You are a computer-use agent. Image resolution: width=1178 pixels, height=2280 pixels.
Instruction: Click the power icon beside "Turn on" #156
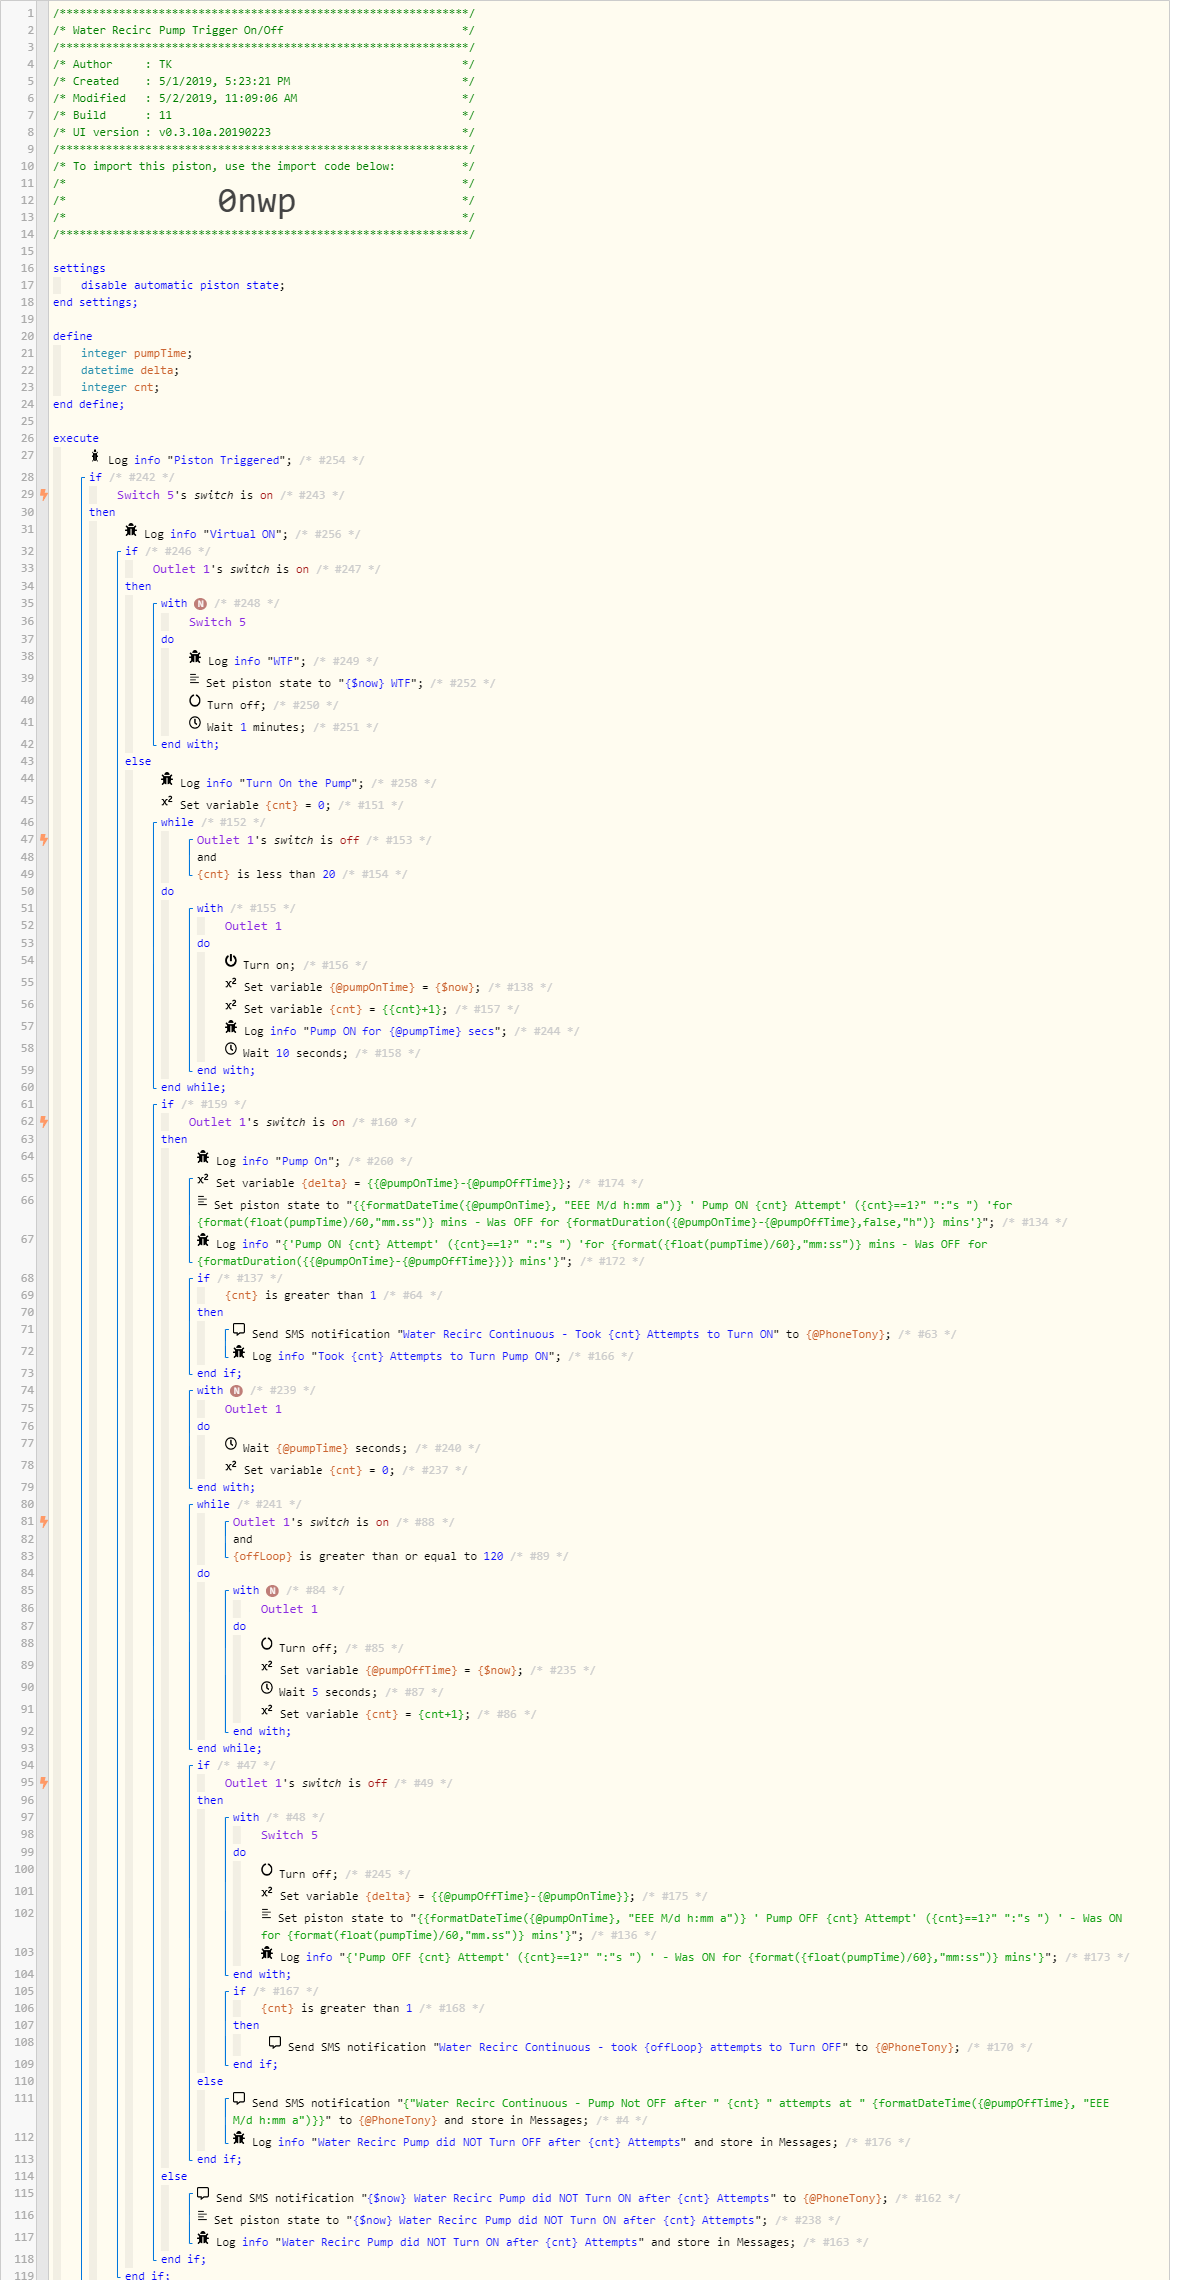[231, 961]
